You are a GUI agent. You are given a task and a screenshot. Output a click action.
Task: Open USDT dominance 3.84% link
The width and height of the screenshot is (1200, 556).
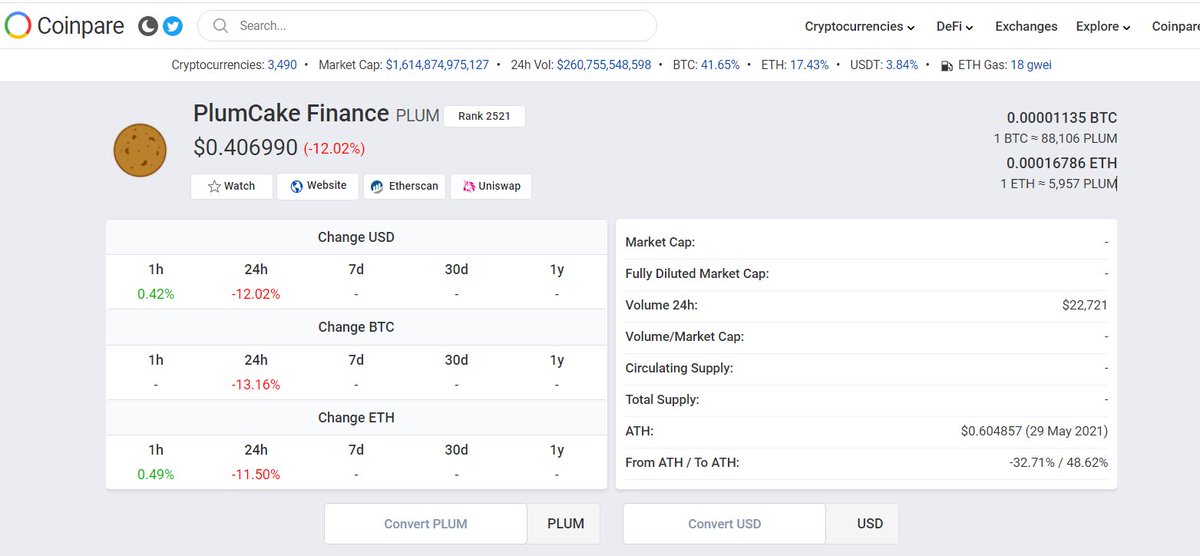click(x=902, y=65)
